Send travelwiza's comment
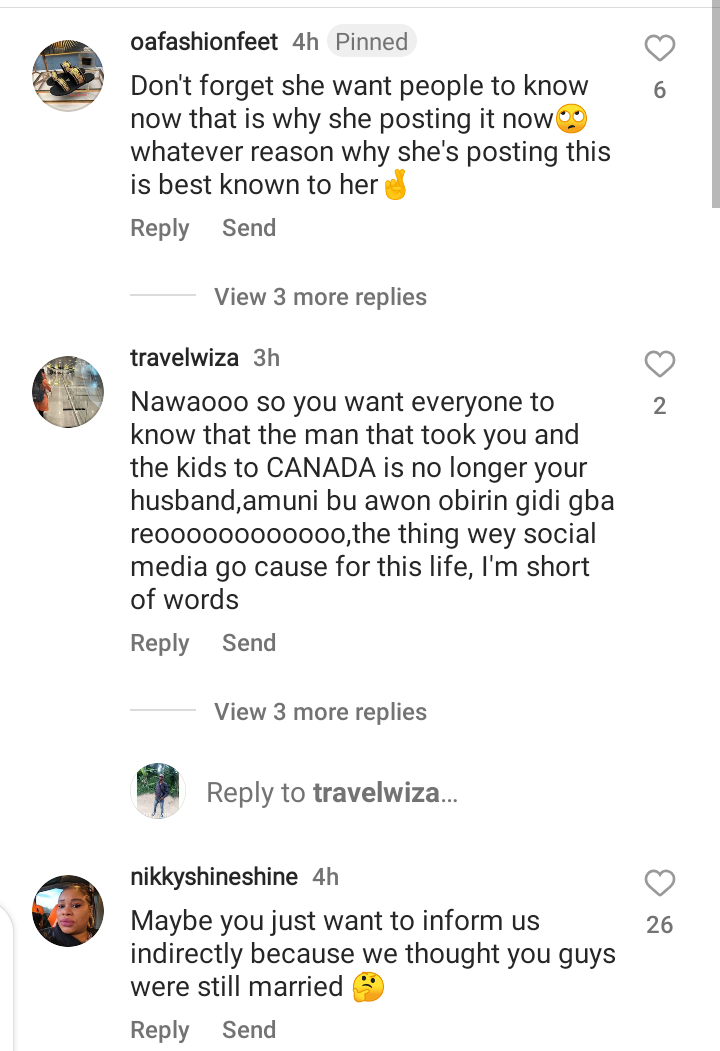Screen dimensions: 720x1051 [x=249, y=643]
